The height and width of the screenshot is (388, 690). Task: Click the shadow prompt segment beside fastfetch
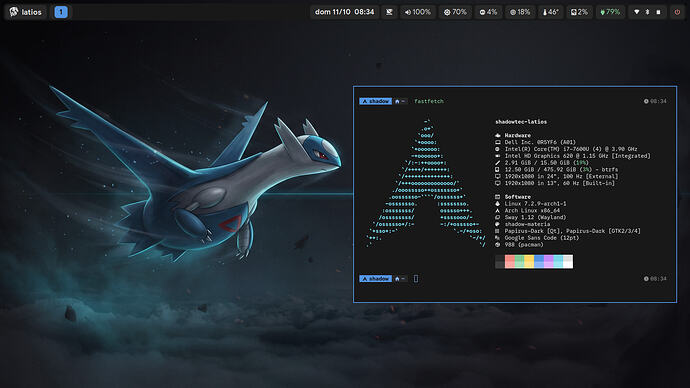coord(375,101)
